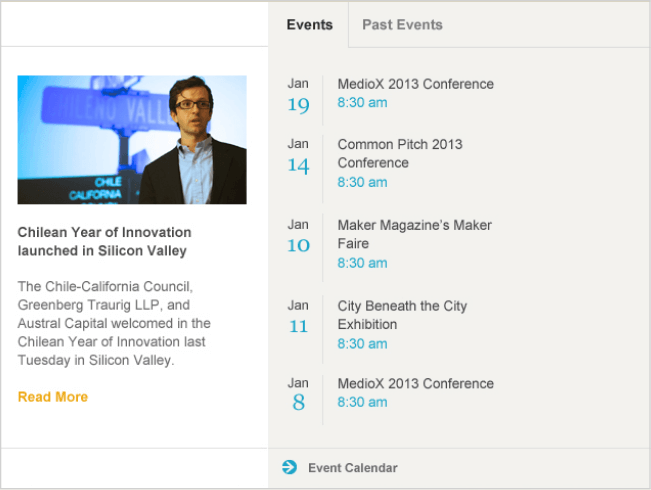Click 8:30 am under Maker Faire
This screenshot has height=490, width=651.
point(362,263)
